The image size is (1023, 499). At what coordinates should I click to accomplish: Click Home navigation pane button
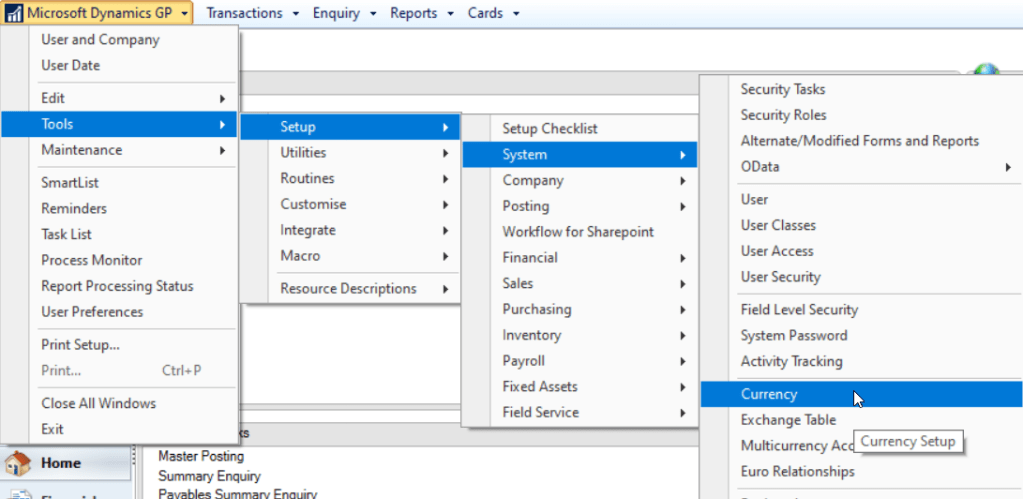pyautogui.click(x=61, y=464)
